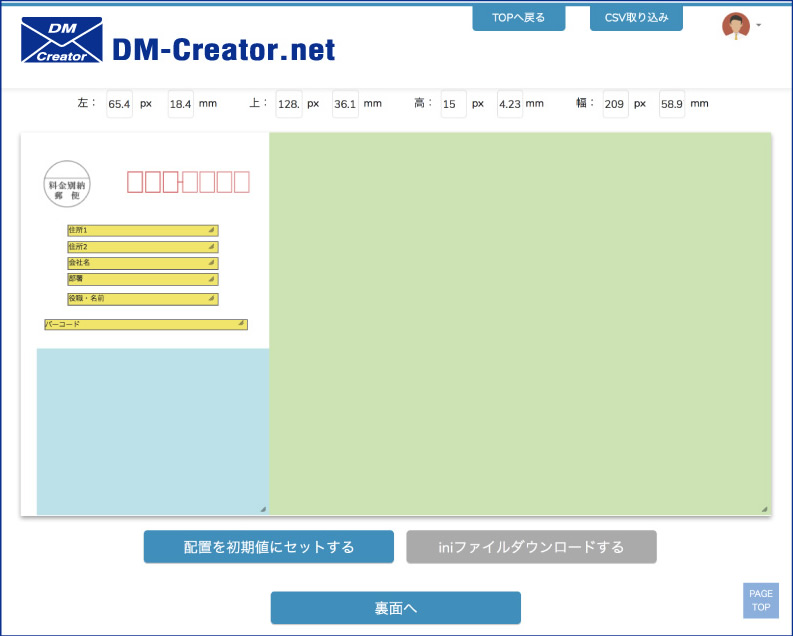Click resize handle of バーコード field
Viewport: 793px width, 636px height.
coord(241,324)
